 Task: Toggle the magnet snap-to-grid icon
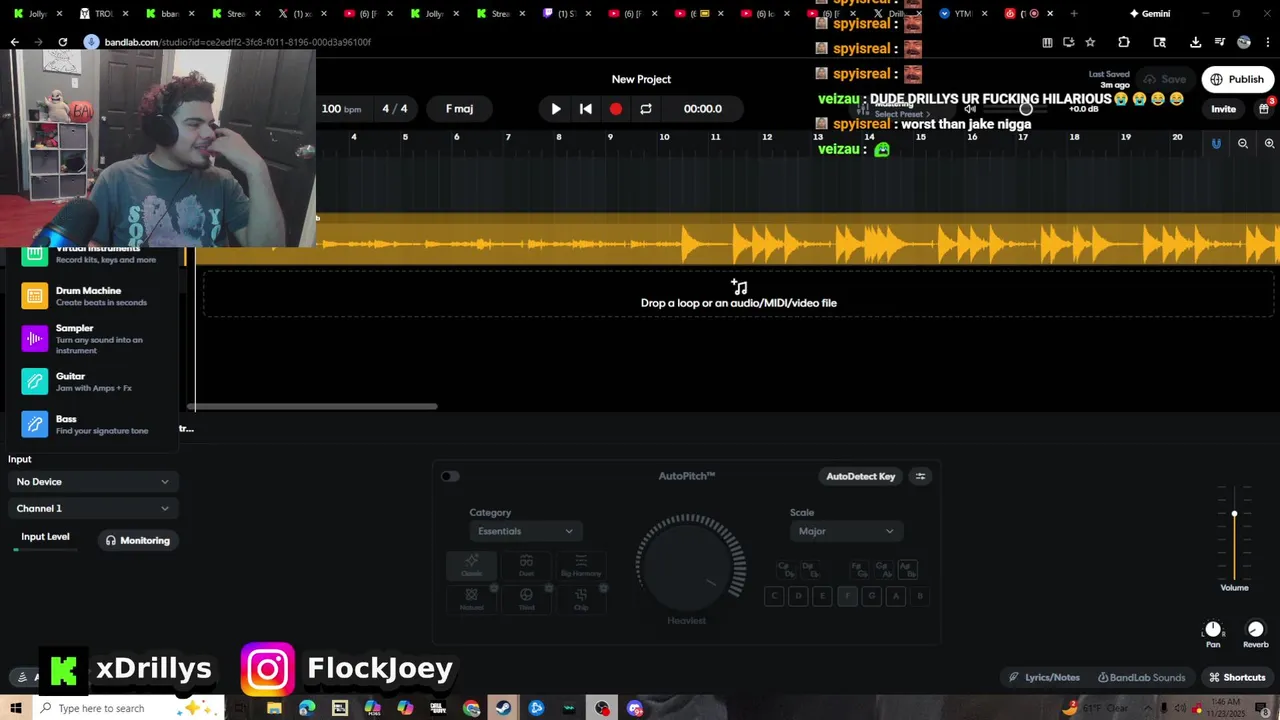(x=1216, y=144)
